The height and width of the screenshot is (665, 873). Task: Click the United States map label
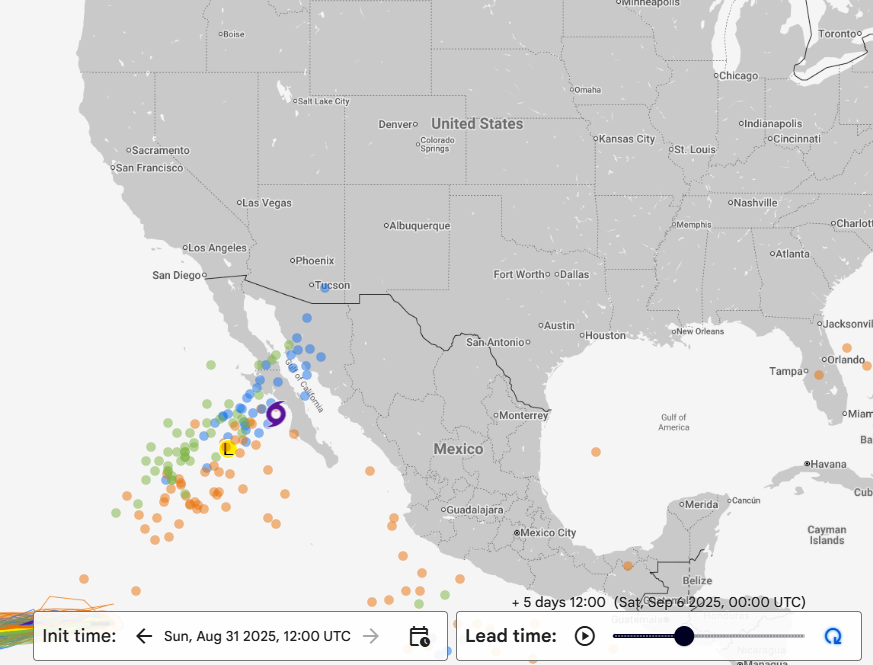point(477,124)
